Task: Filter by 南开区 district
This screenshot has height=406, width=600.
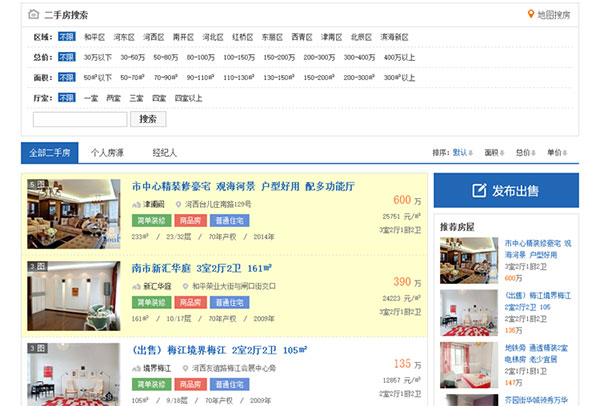Action: pos(183,37)
